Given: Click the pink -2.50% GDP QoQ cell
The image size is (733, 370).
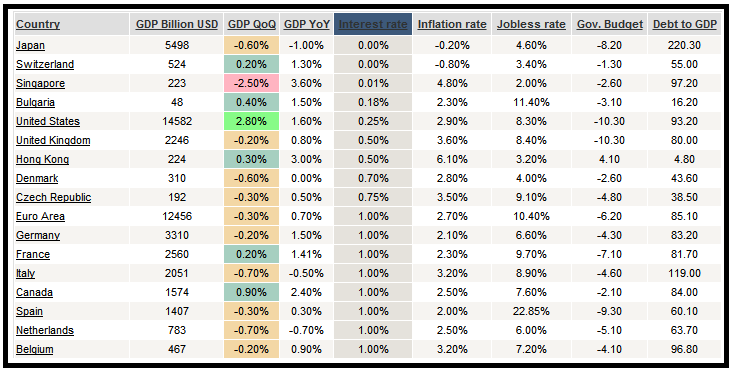Looking at the screenshot, I should (252, 84).
